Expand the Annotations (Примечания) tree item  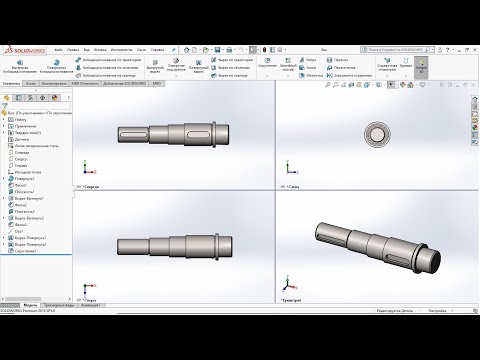4,126
